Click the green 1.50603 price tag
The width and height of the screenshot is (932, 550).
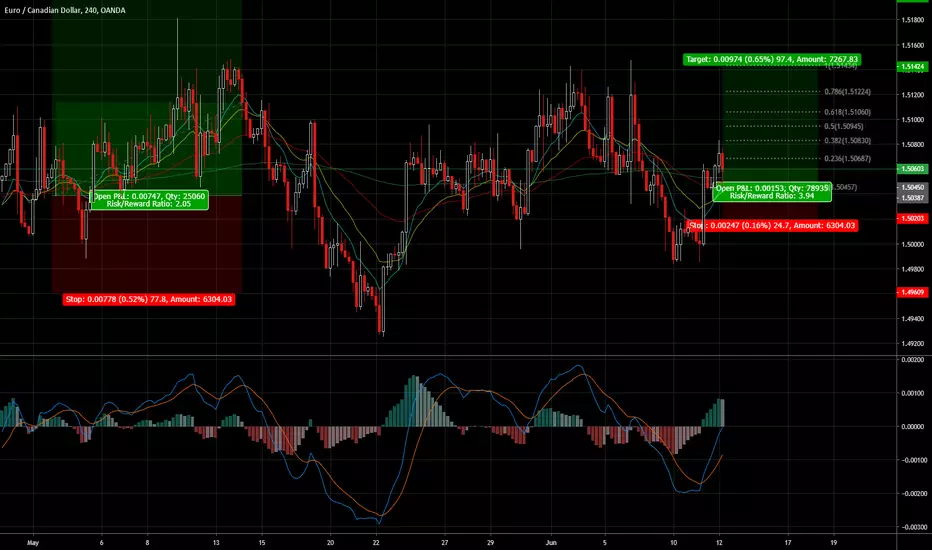[x=912, y=169]
